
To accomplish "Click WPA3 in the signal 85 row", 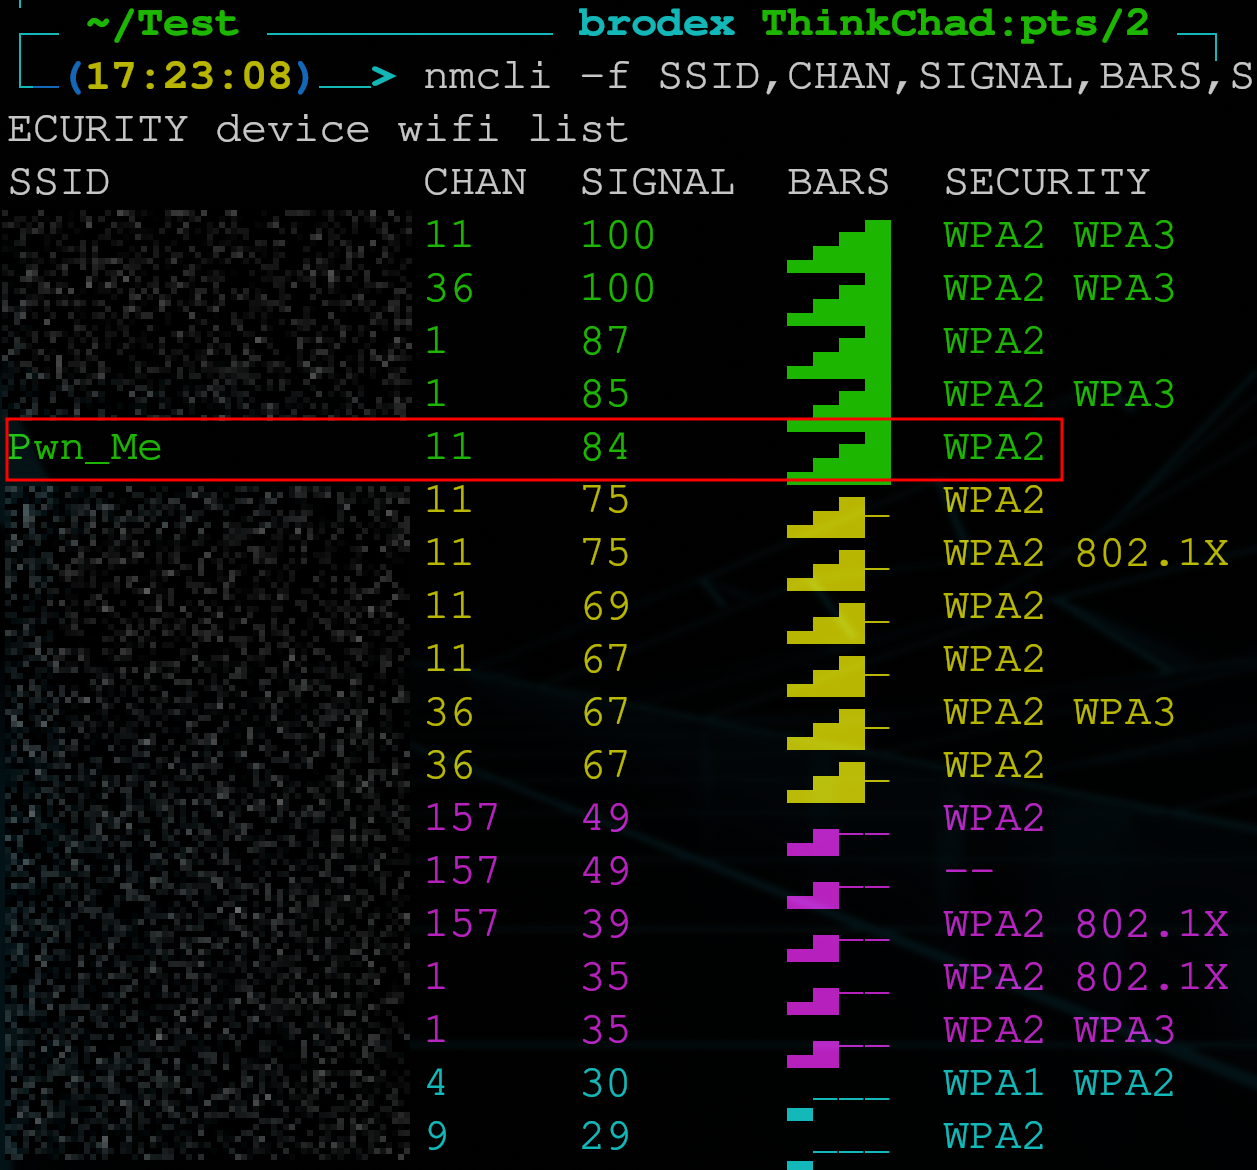I will [x=1124, y=394].
